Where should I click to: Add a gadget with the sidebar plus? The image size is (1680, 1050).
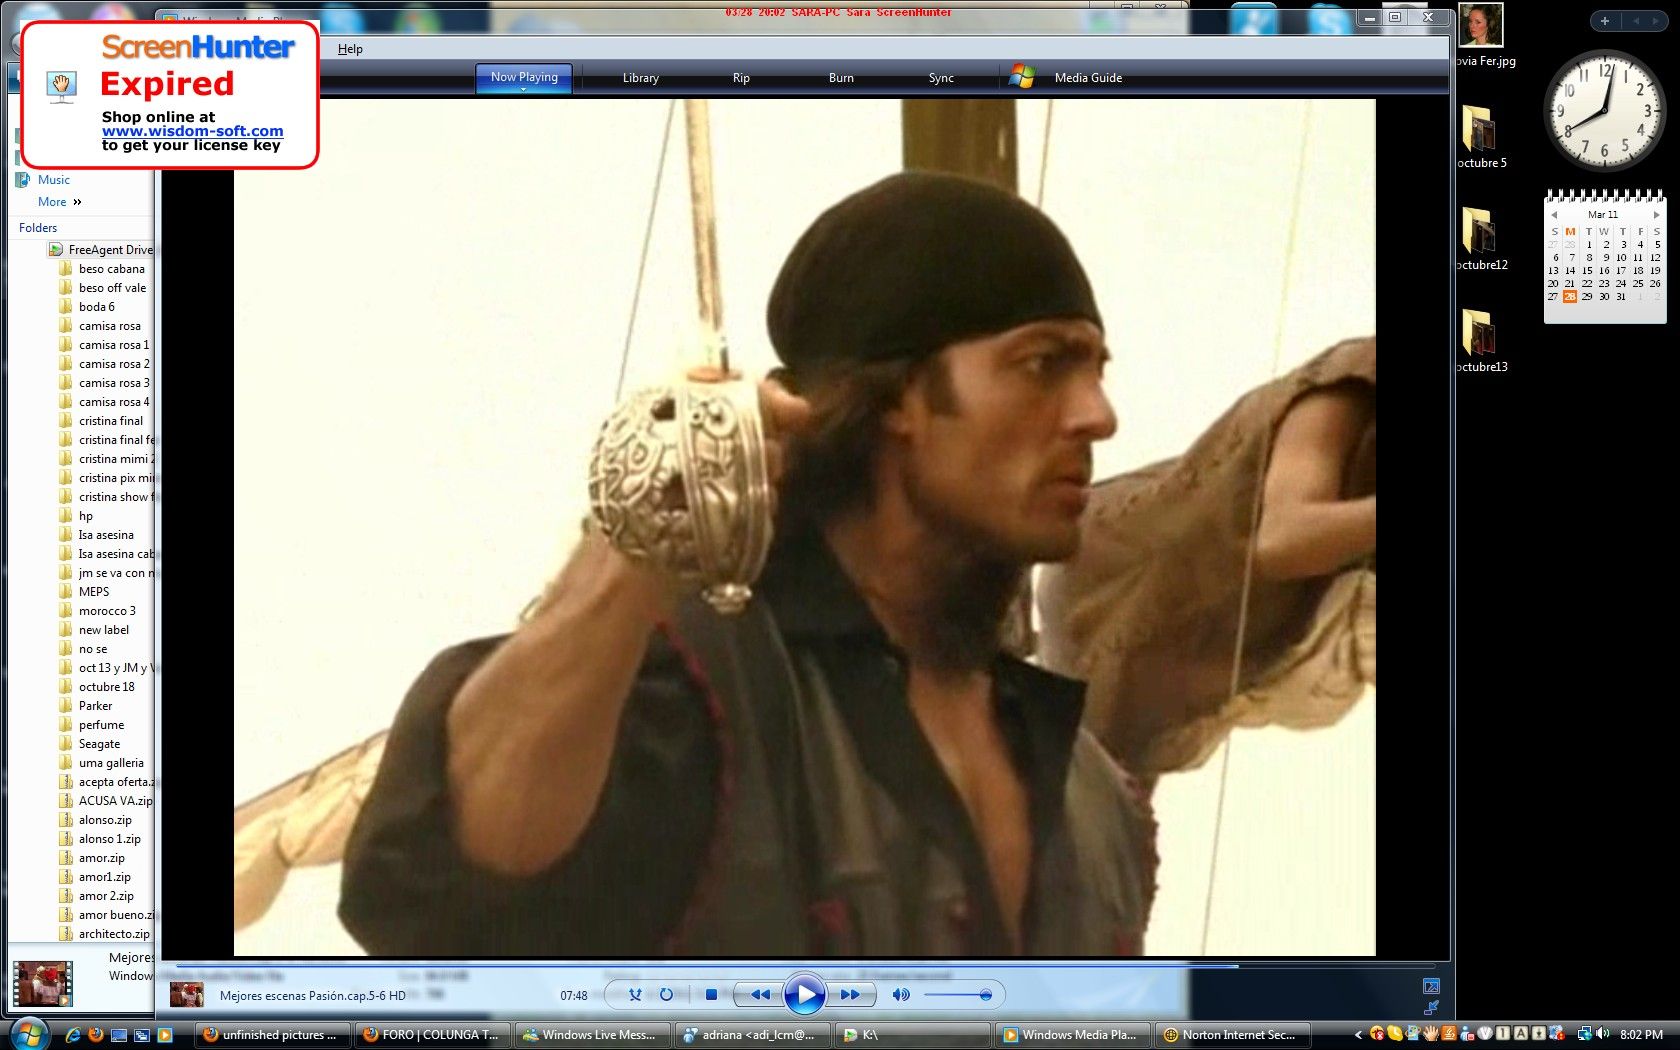1605,21
